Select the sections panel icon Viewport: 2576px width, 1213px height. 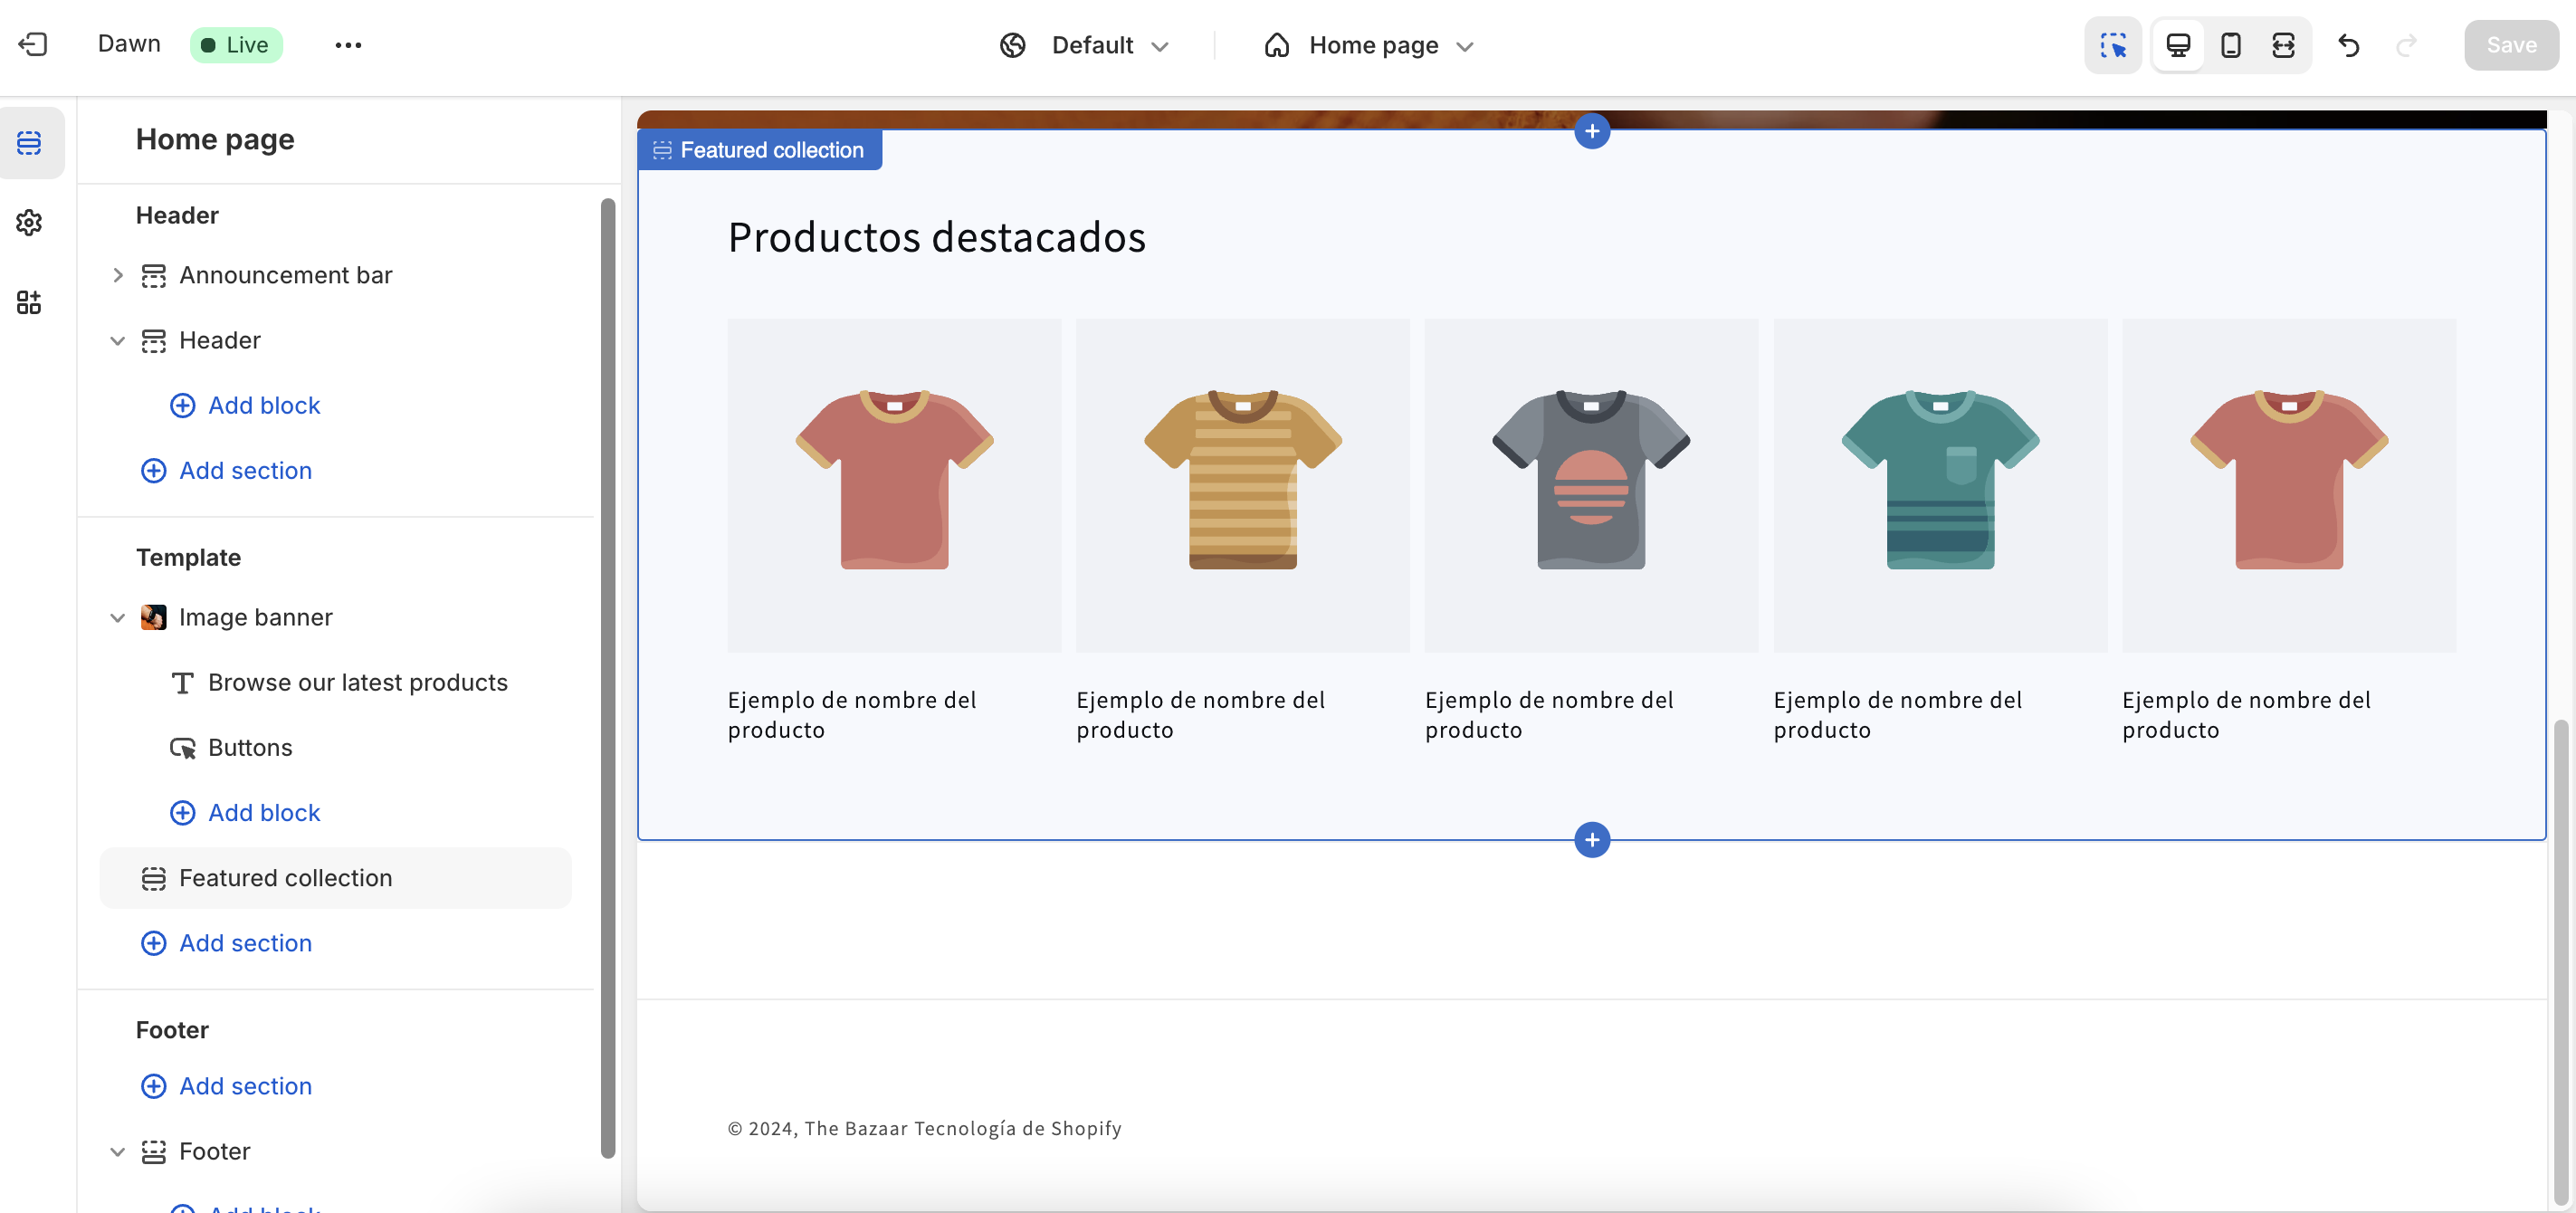coord(29,142)
